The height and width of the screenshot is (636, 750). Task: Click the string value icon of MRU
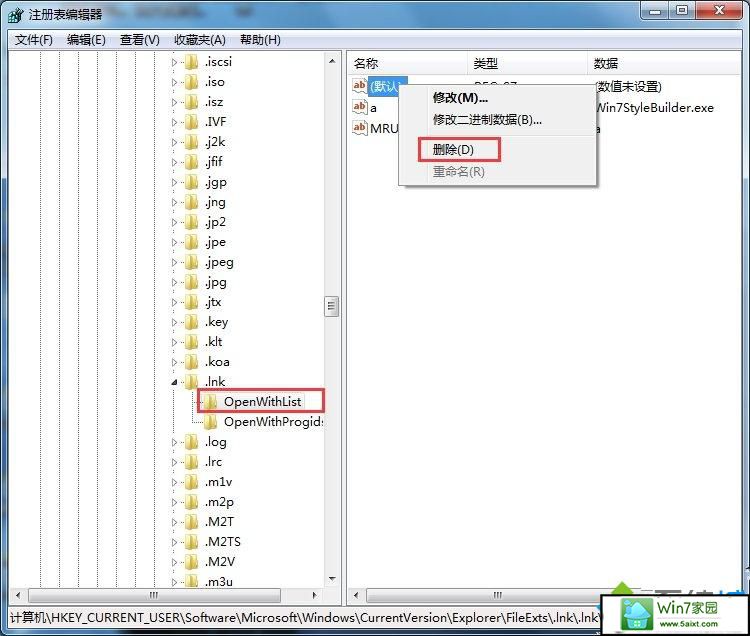pos(360,128)
